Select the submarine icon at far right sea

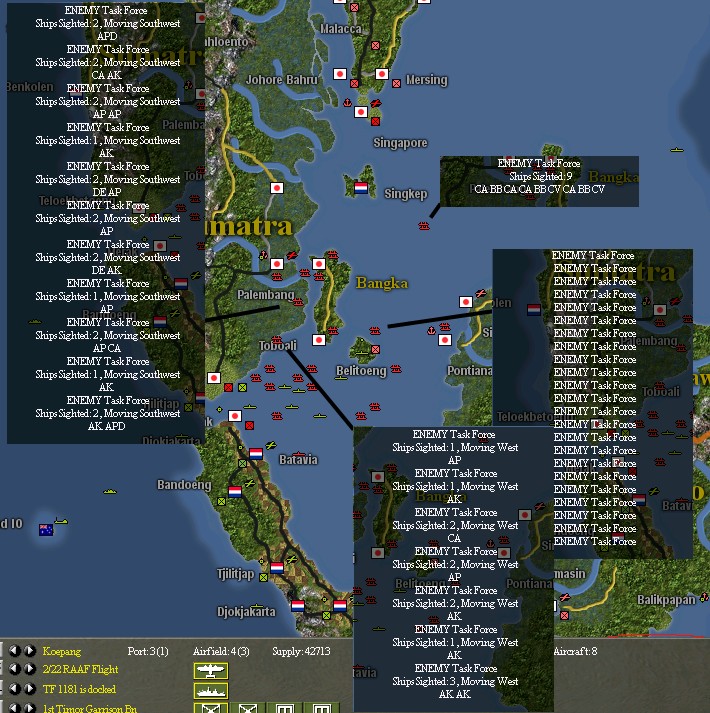(677, 150)
